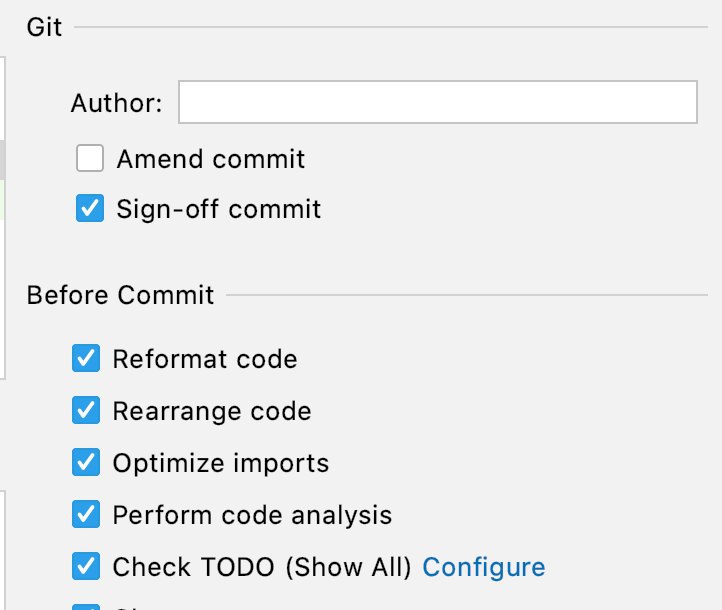The image size is (722, 610).
Task: Click the Author text field
Action: [437, 102]
